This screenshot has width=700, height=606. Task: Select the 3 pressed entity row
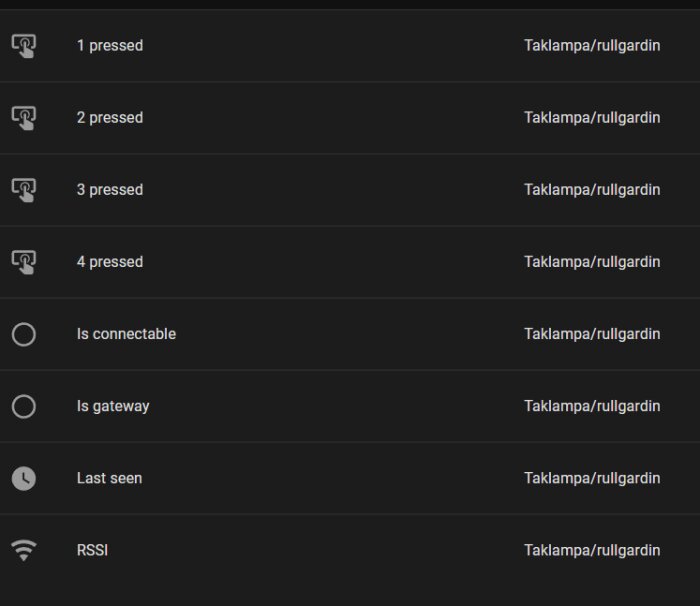point(350,190)
